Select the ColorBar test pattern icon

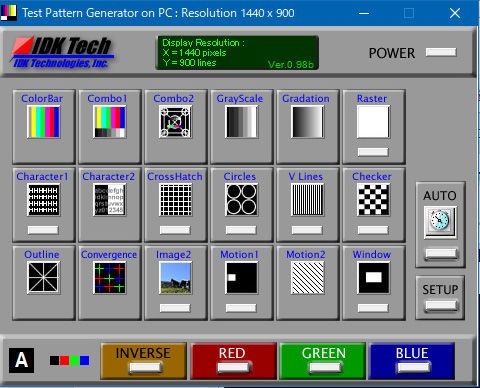[43, 122]
